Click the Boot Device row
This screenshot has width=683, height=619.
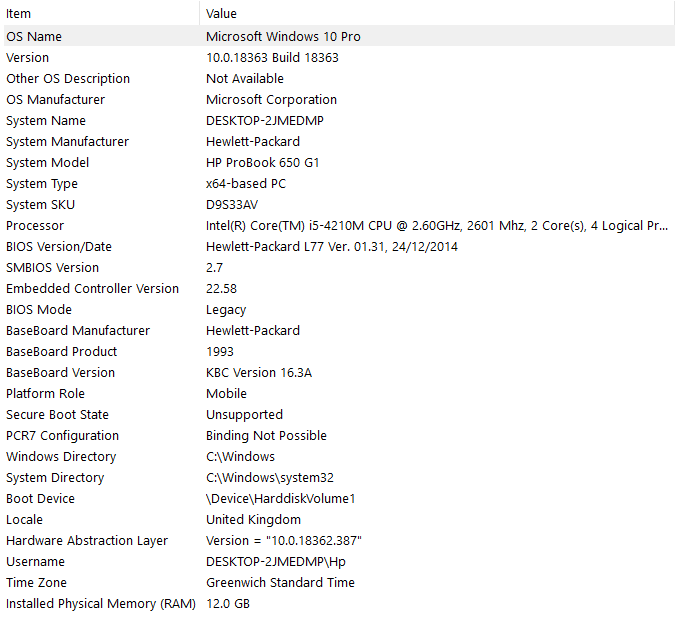(x=40, y=498)
